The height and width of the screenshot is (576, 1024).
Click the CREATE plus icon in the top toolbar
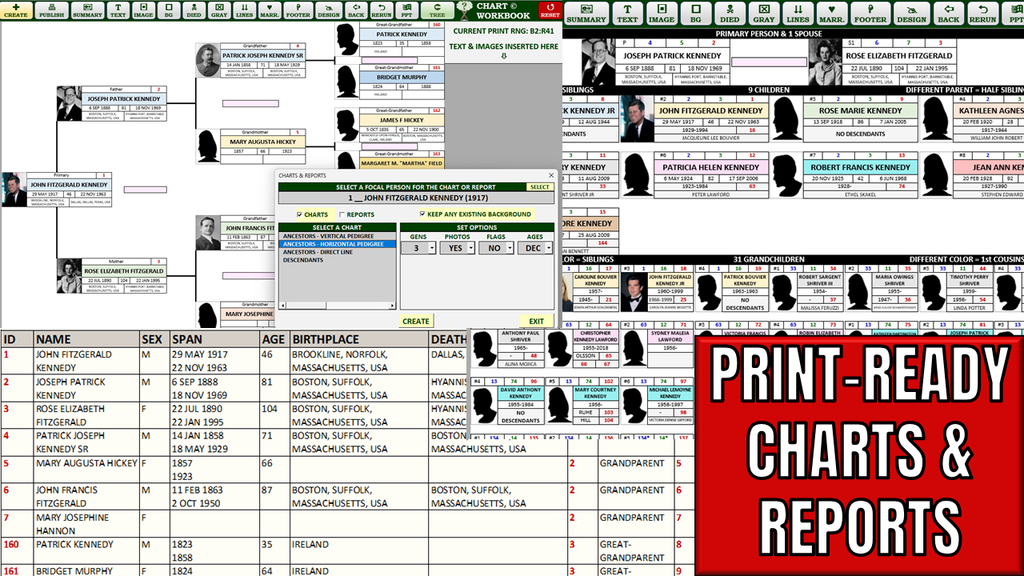coord(17,10)
